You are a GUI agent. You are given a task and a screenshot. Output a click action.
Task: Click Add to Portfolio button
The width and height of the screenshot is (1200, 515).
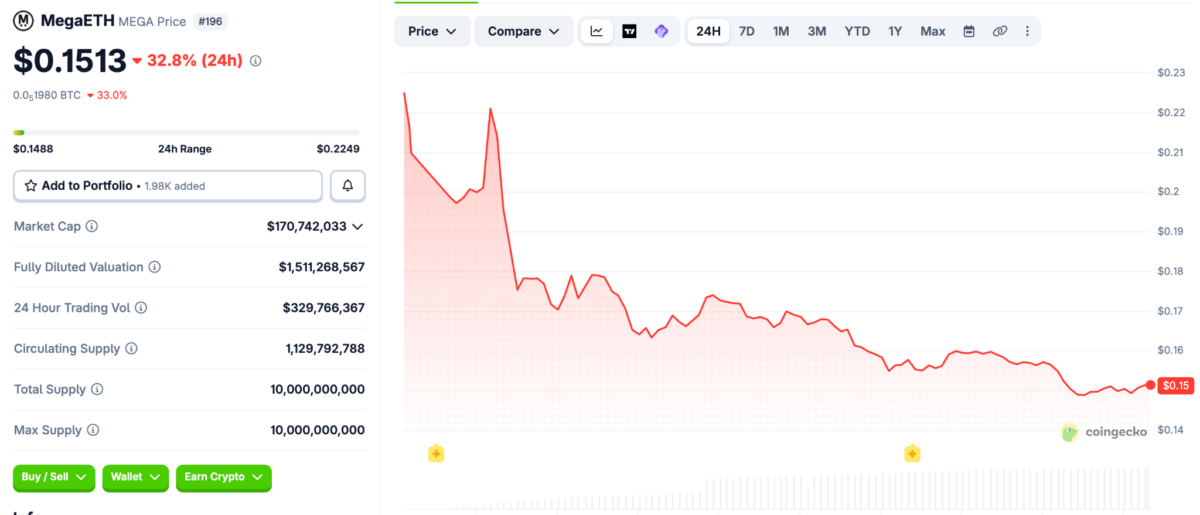[168, 186]
